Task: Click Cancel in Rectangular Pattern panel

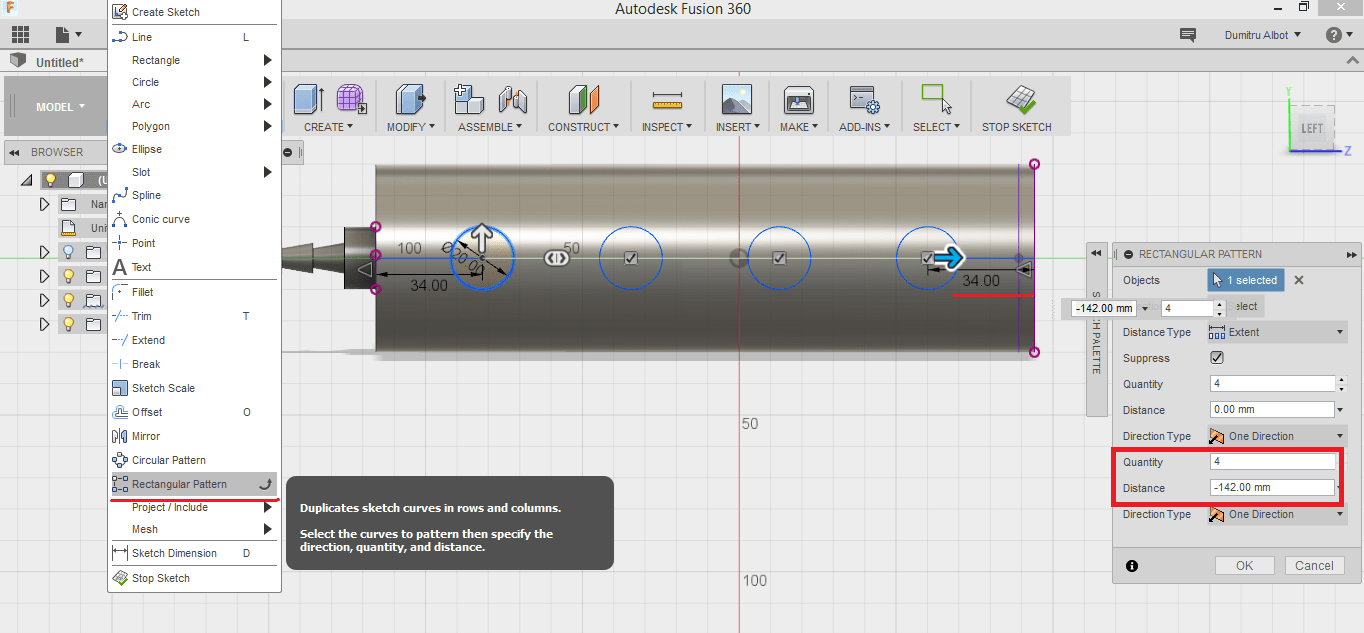Action: pyautogui.click(x=1314, y=565)
